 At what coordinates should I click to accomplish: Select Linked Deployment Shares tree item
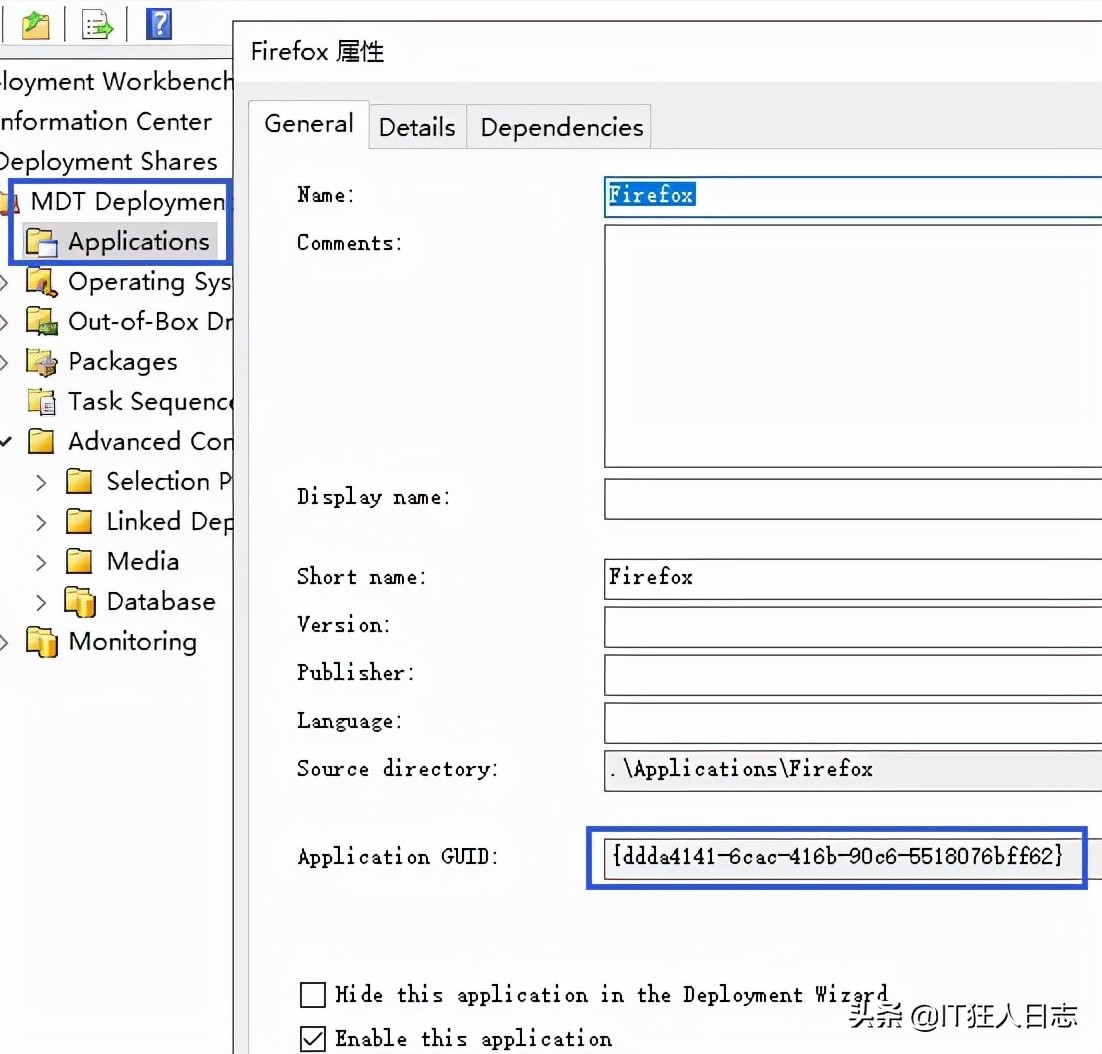[169, 521]
